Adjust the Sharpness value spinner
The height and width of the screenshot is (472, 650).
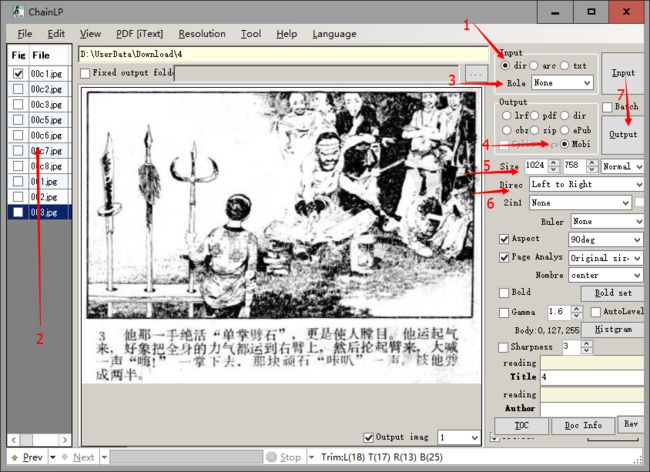coord(586,347)
